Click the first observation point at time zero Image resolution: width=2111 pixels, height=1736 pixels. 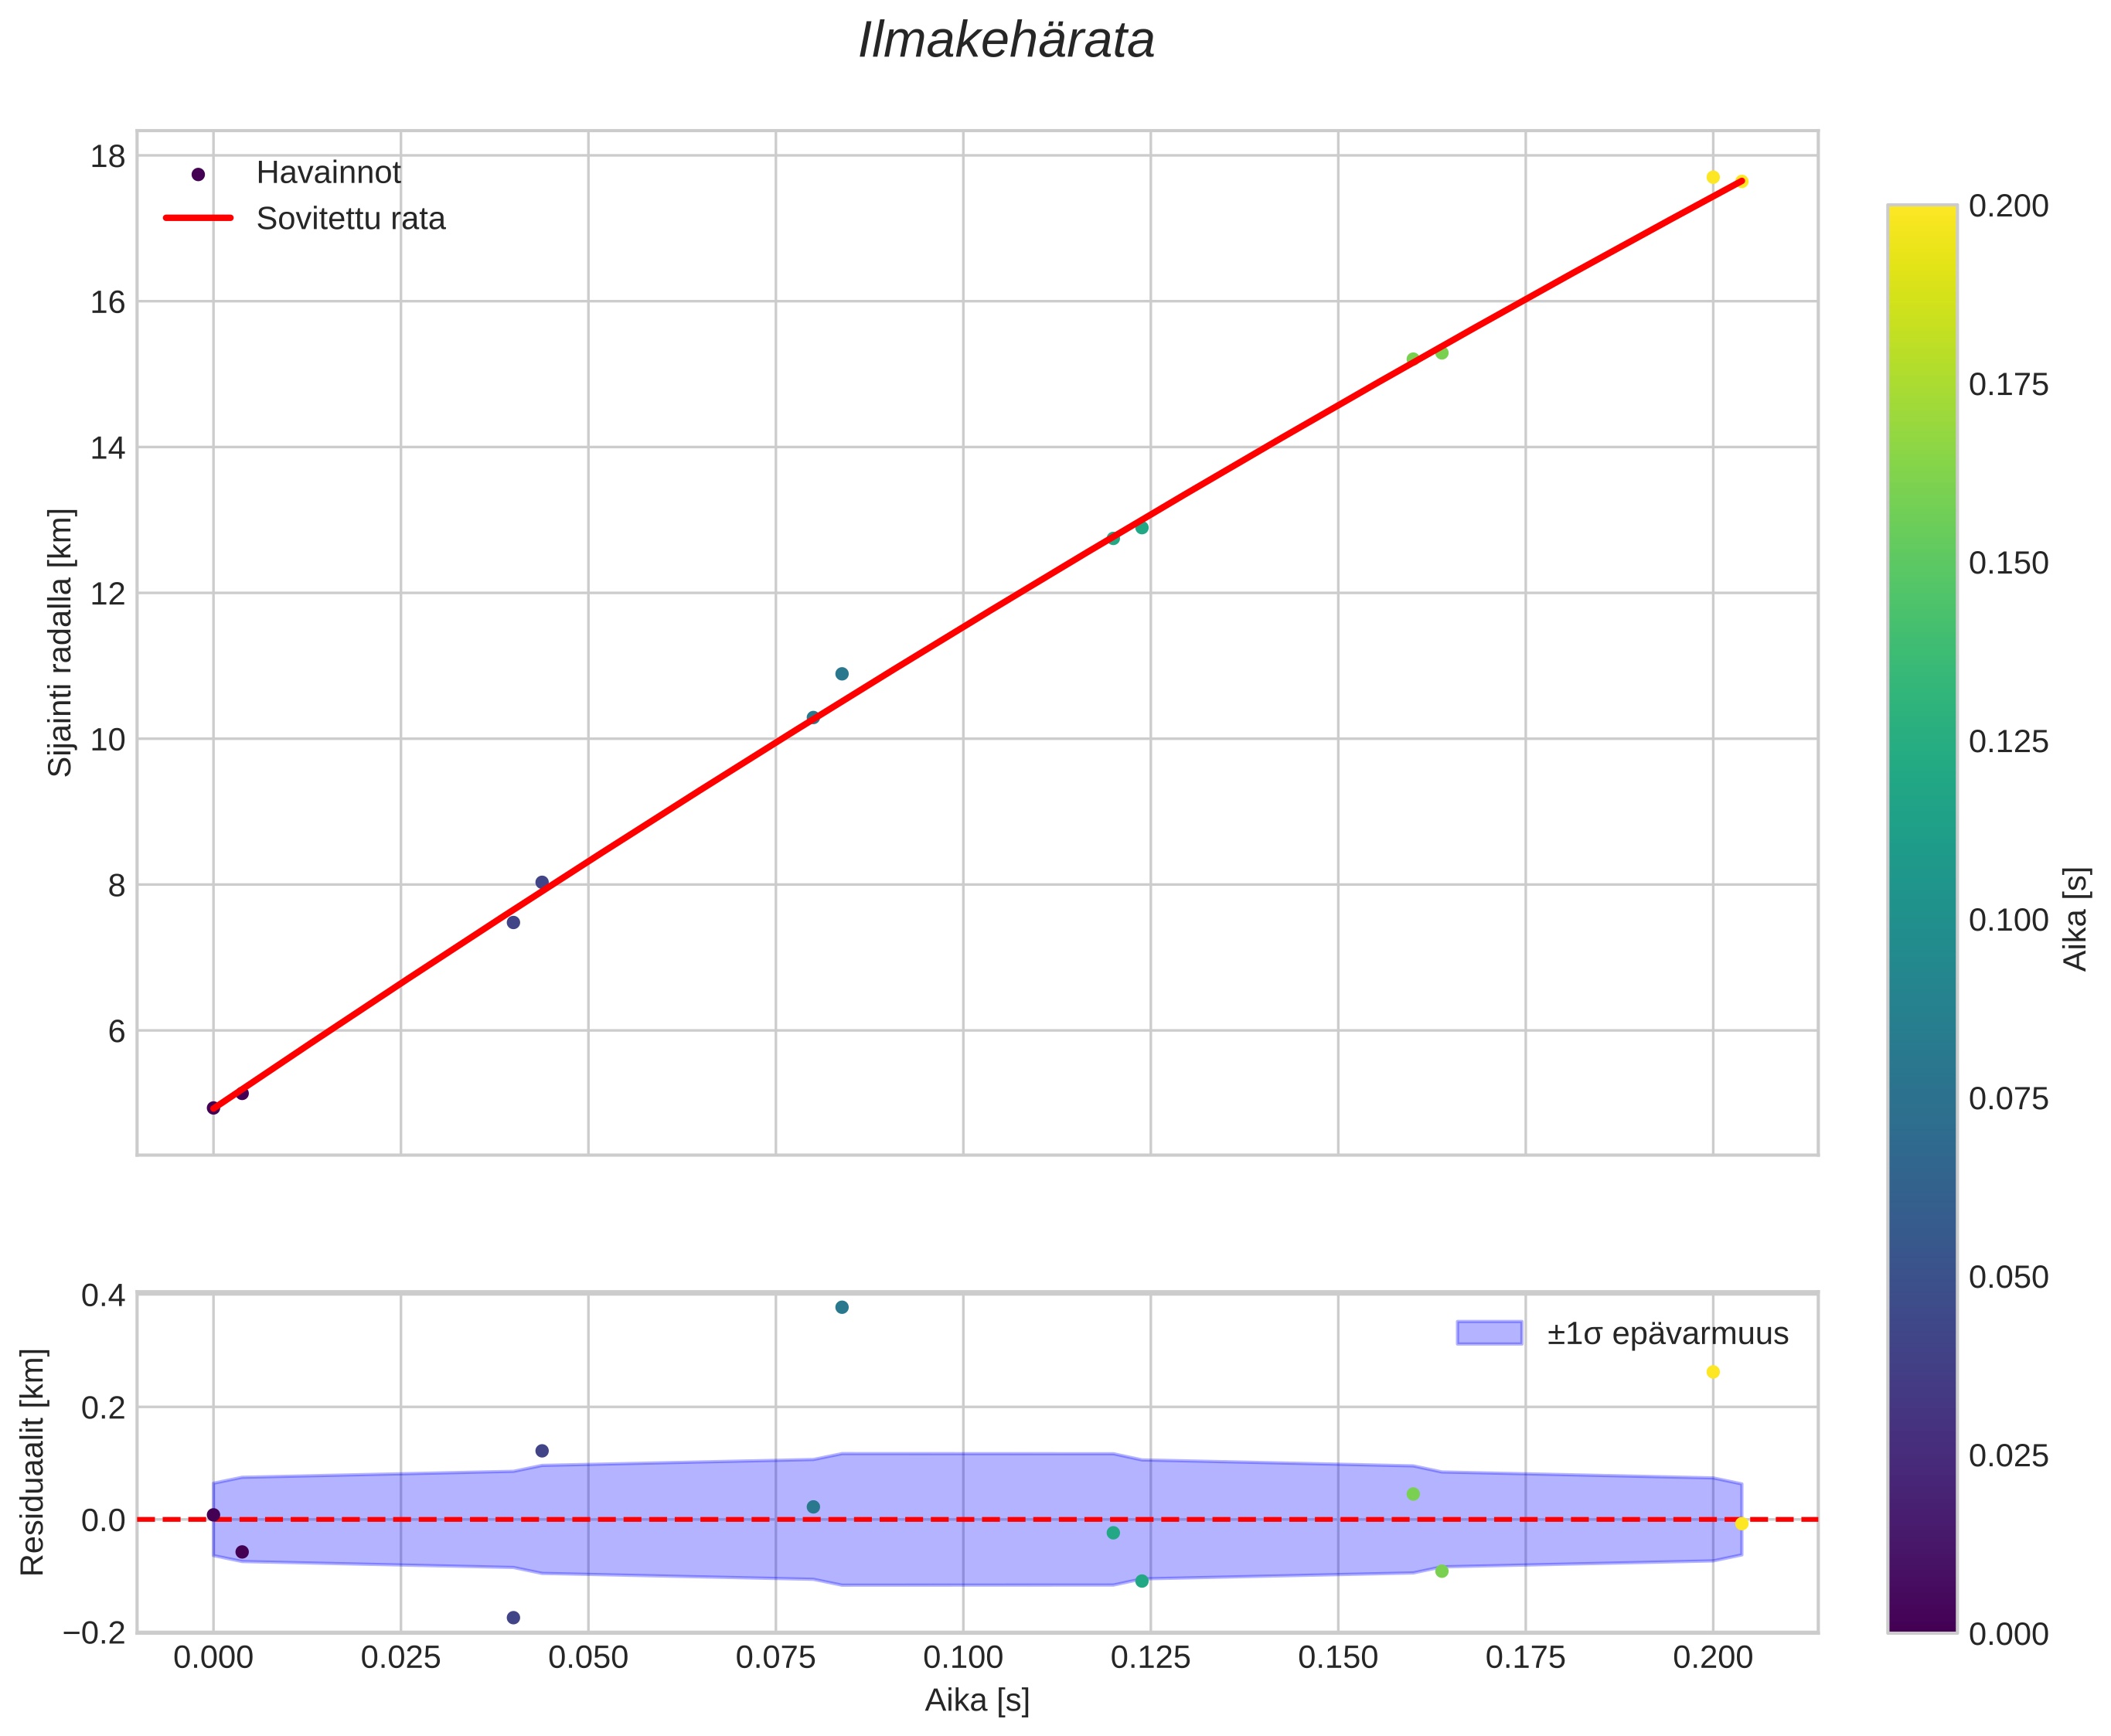pyautogui.click(x=213, y=1107)
